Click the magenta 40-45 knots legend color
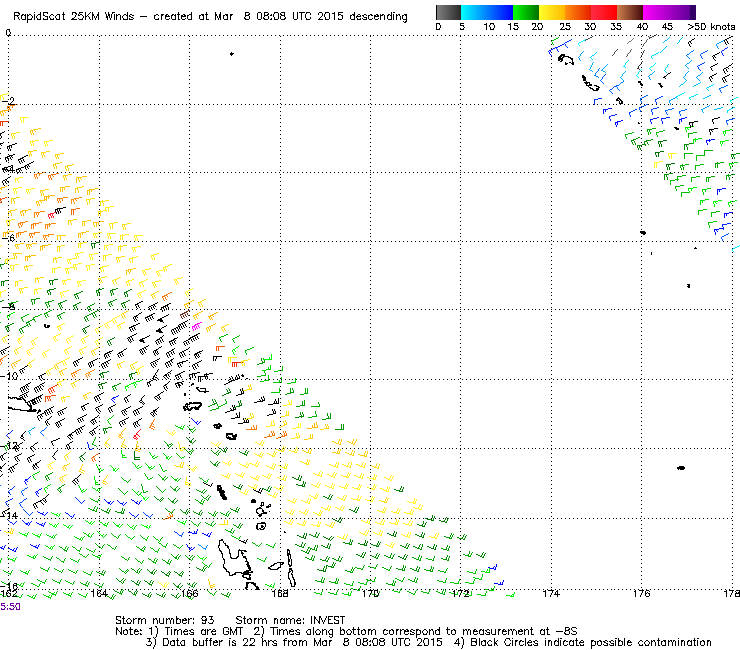740x650 pixels. (656, 12)
